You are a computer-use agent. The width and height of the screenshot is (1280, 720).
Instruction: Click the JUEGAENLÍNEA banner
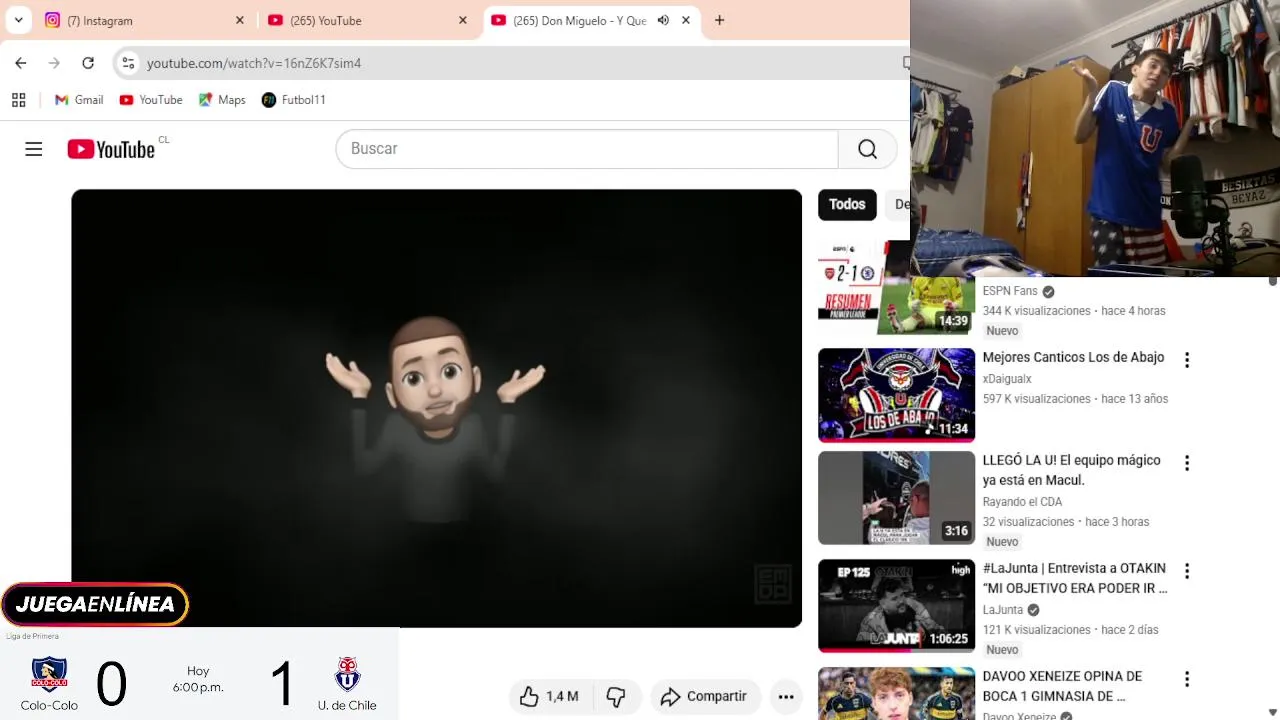pos(95,604)
